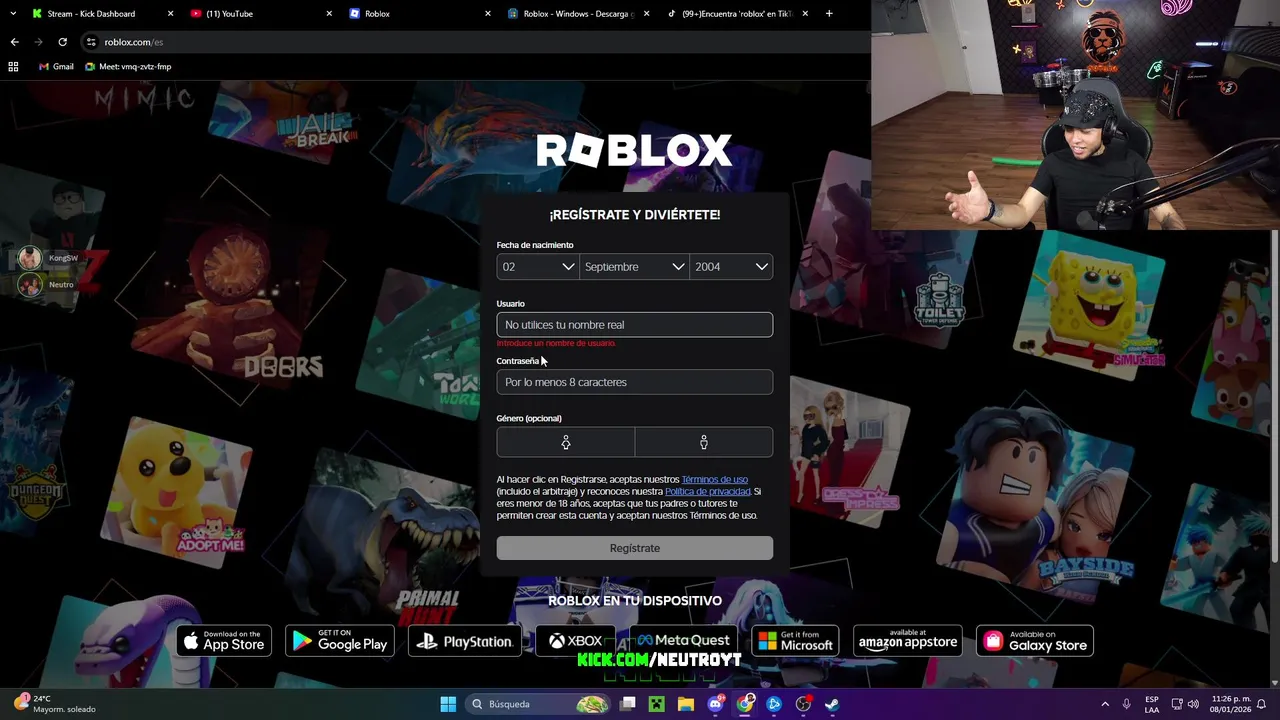Image resolution: width=1280 pixels, height=720 pixels.
Task: Close the Roblox Windows Descarga tab
Action: 647,14
